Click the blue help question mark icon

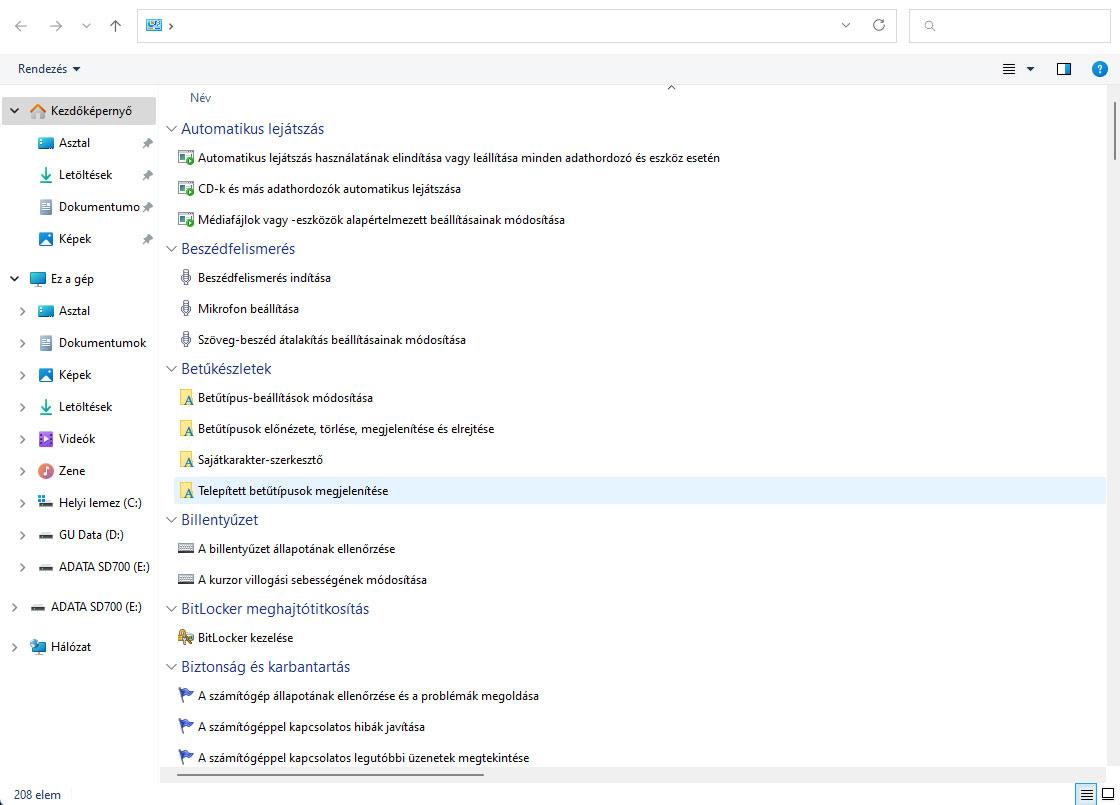pos(1100,69)
